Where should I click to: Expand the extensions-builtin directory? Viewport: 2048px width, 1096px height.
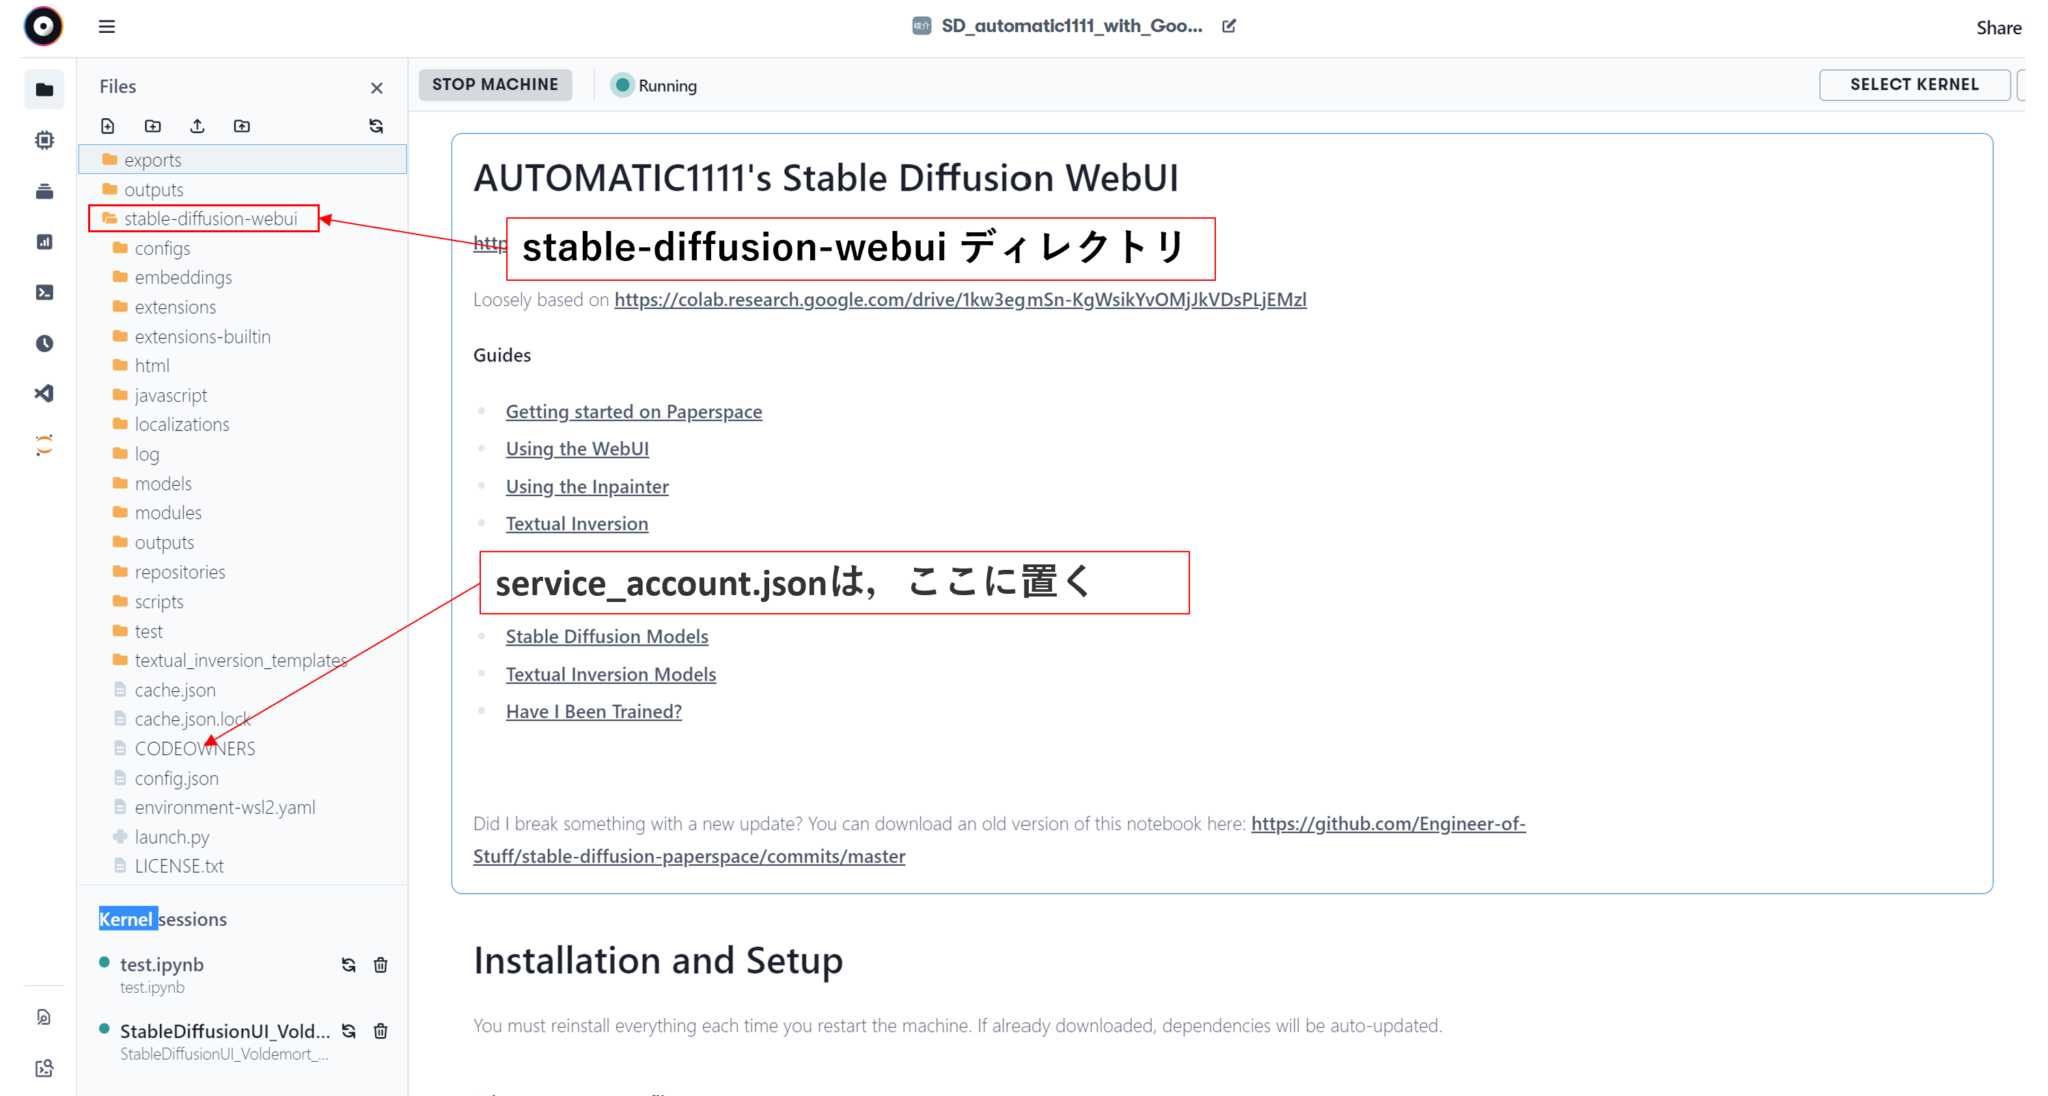(202, 336)
